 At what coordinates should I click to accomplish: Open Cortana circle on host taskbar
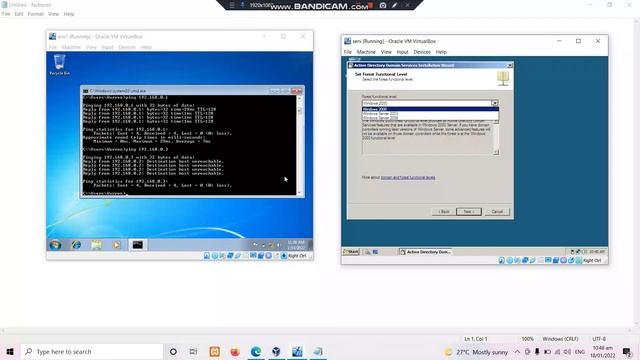pos(173,351)
